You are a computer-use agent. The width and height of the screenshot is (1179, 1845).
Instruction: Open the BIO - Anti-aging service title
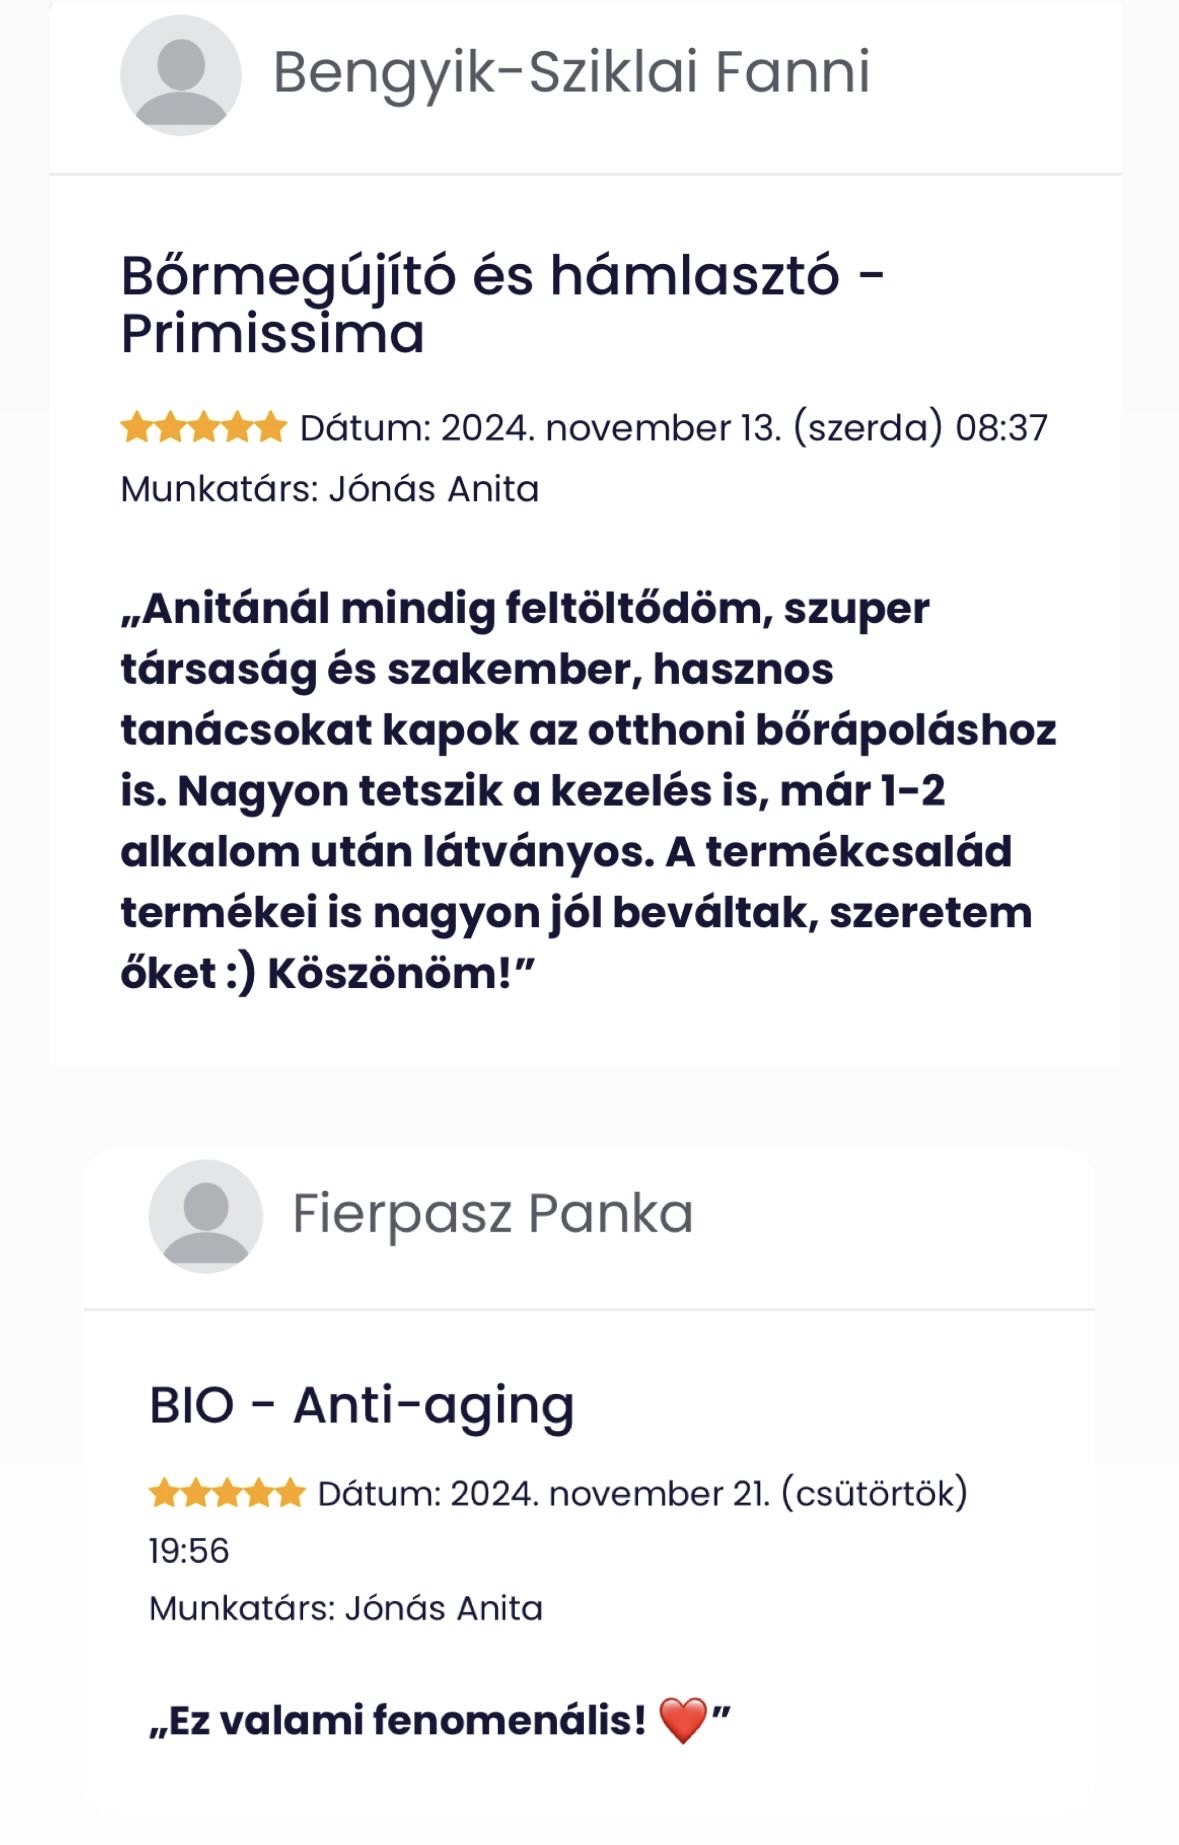pos(361,1406)
